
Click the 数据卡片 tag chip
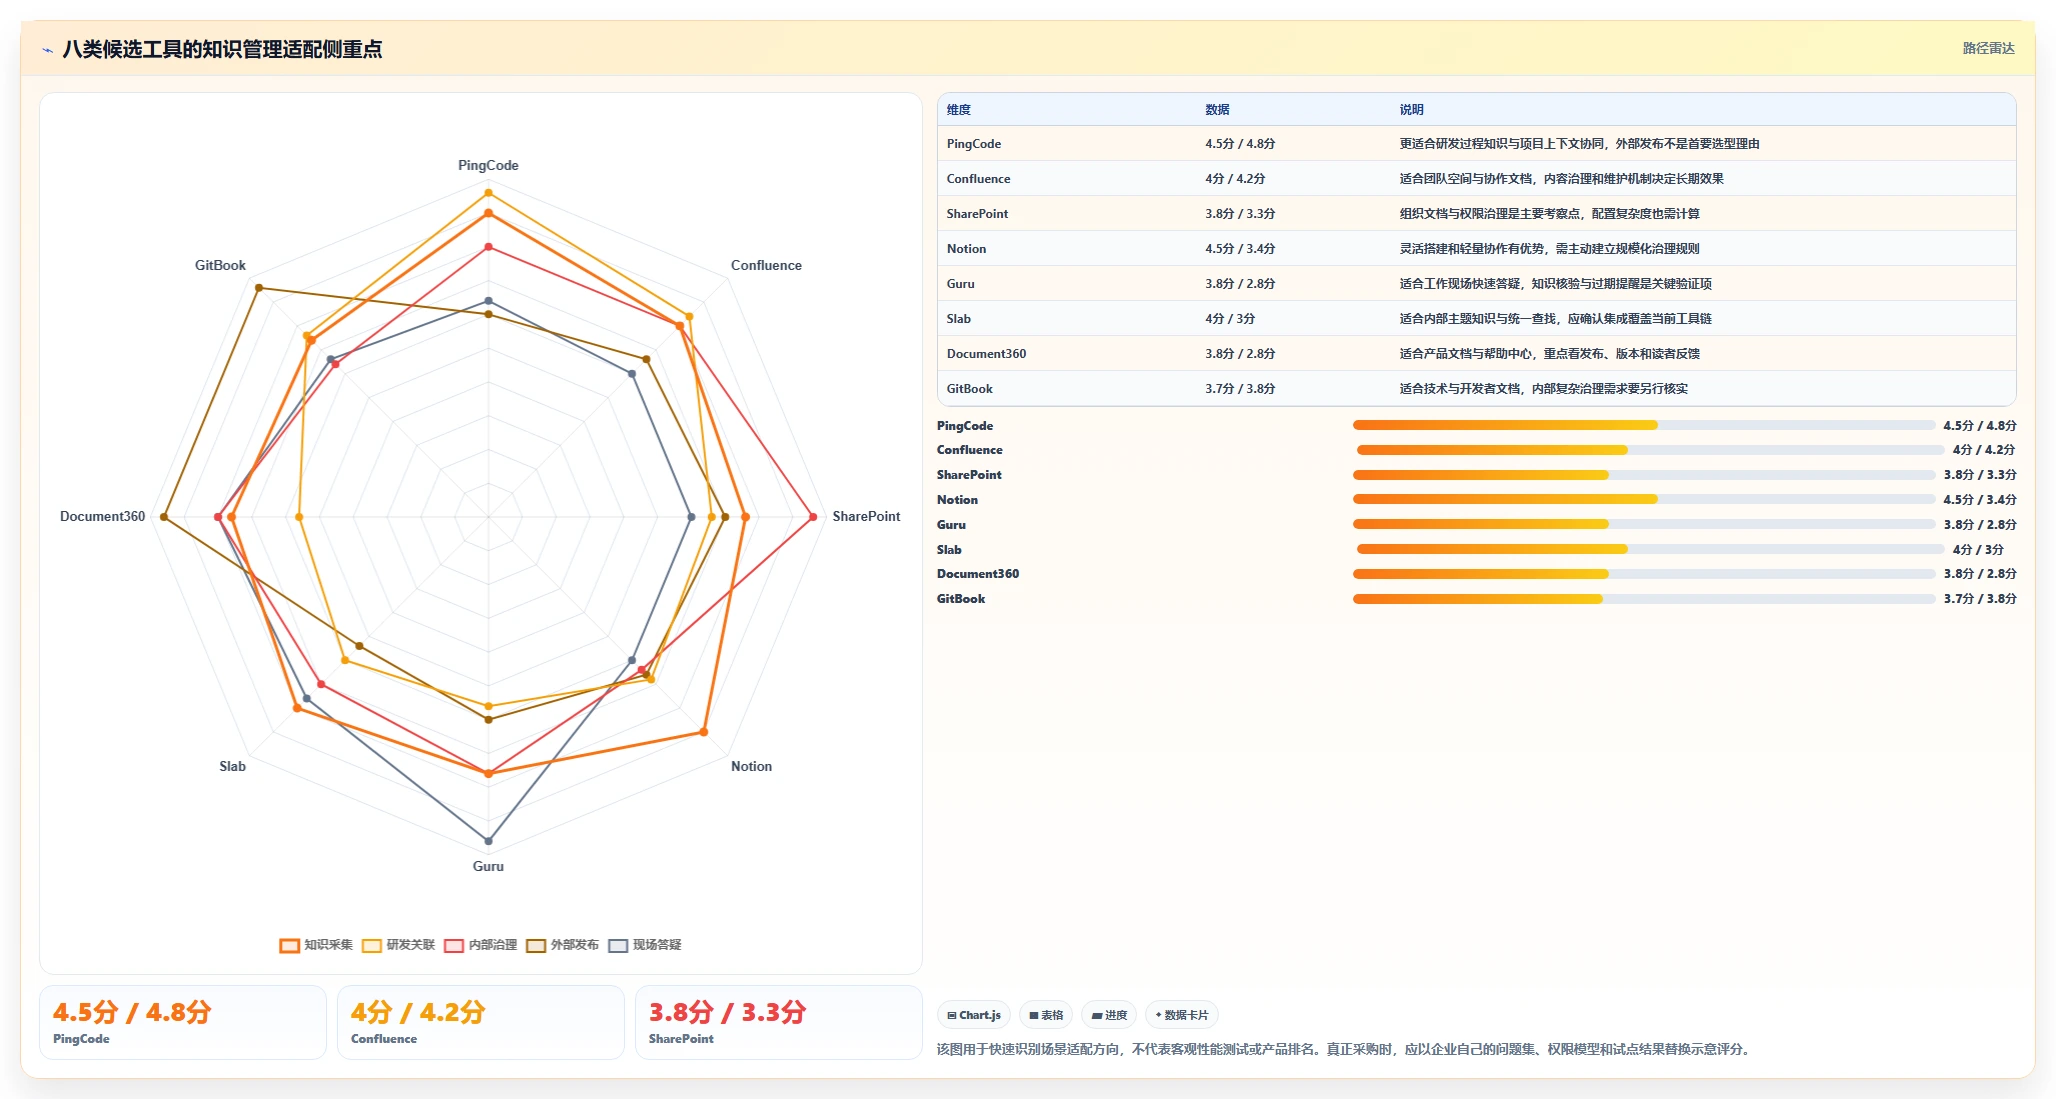(1182, 1015)
